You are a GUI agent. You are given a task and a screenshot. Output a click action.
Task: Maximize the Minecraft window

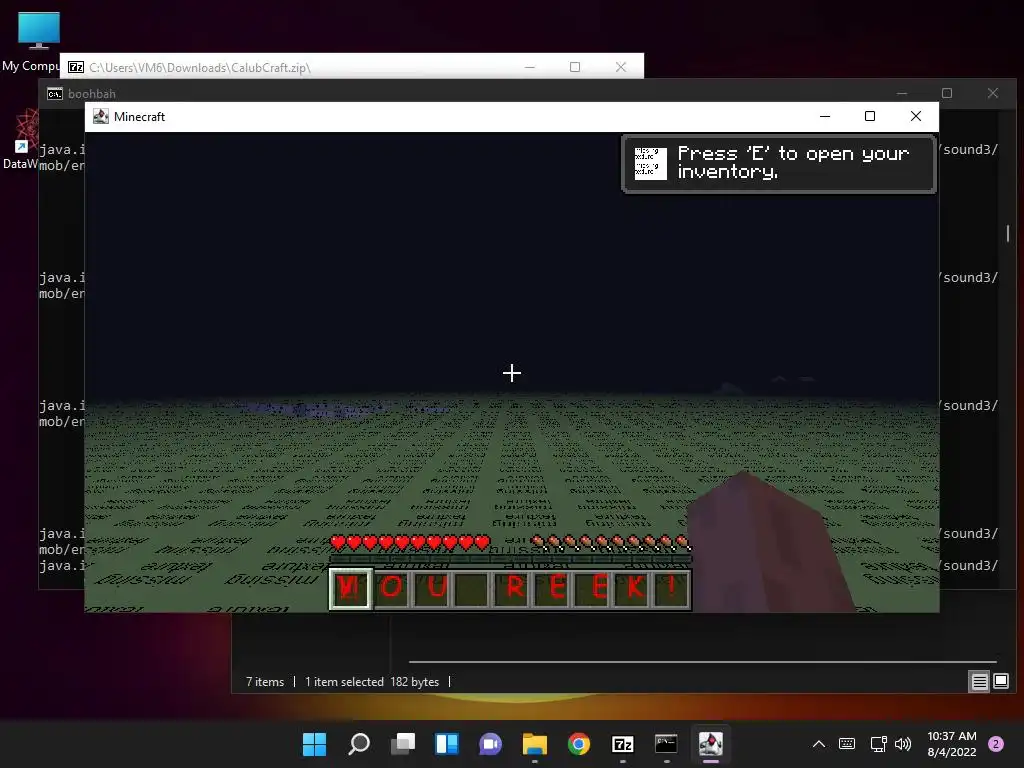[x=870, y=116]
